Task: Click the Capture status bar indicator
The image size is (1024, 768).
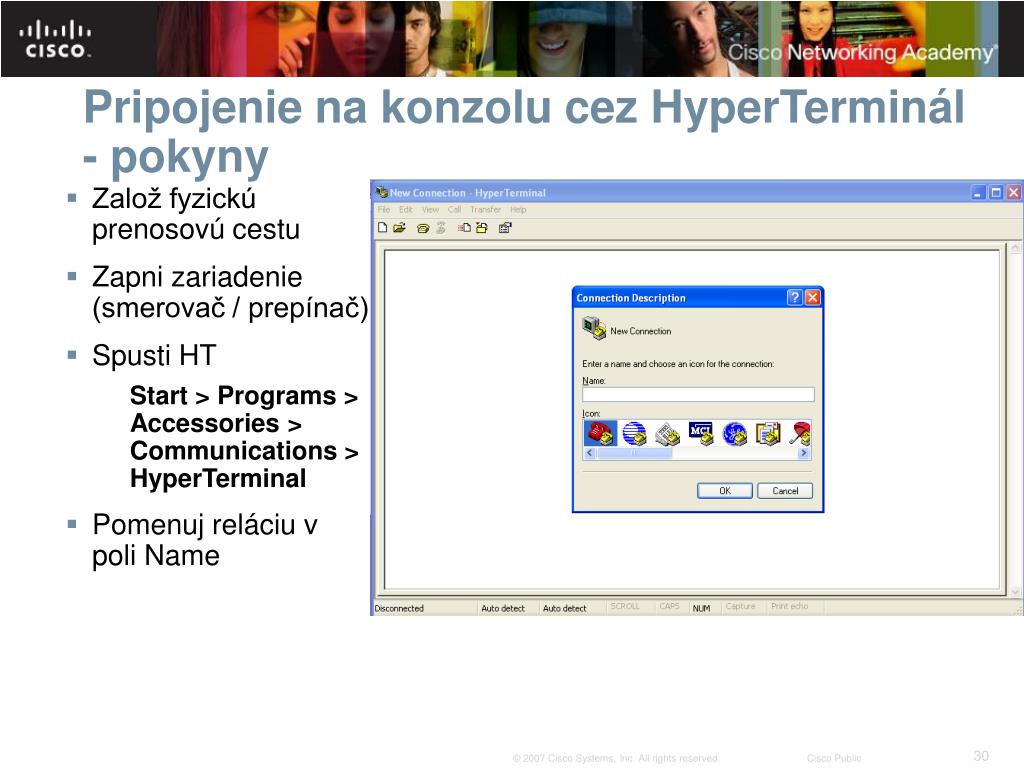Action: (x=740, y=607)
